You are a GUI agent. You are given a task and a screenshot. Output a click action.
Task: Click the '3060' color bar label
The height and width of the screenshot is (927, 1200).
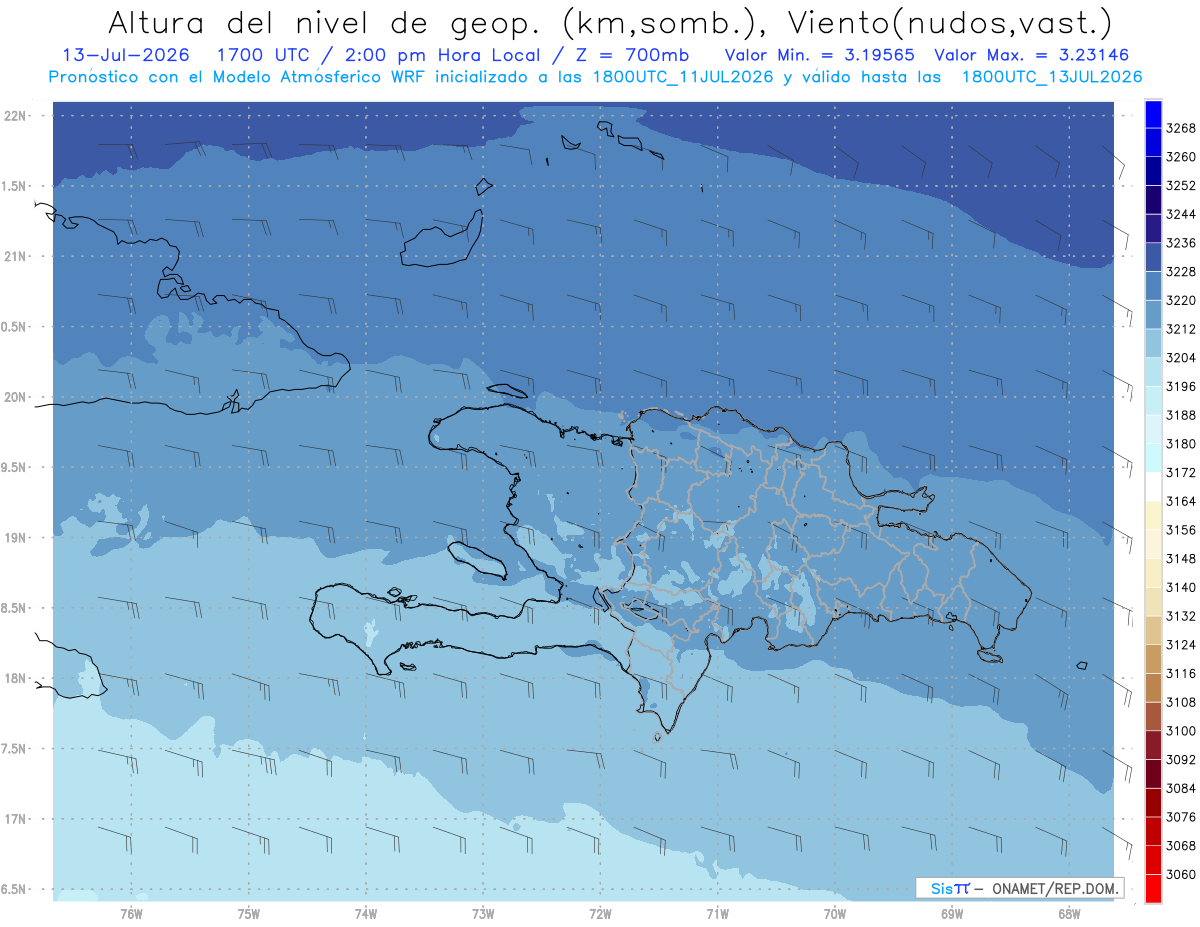pos(1181,874)
